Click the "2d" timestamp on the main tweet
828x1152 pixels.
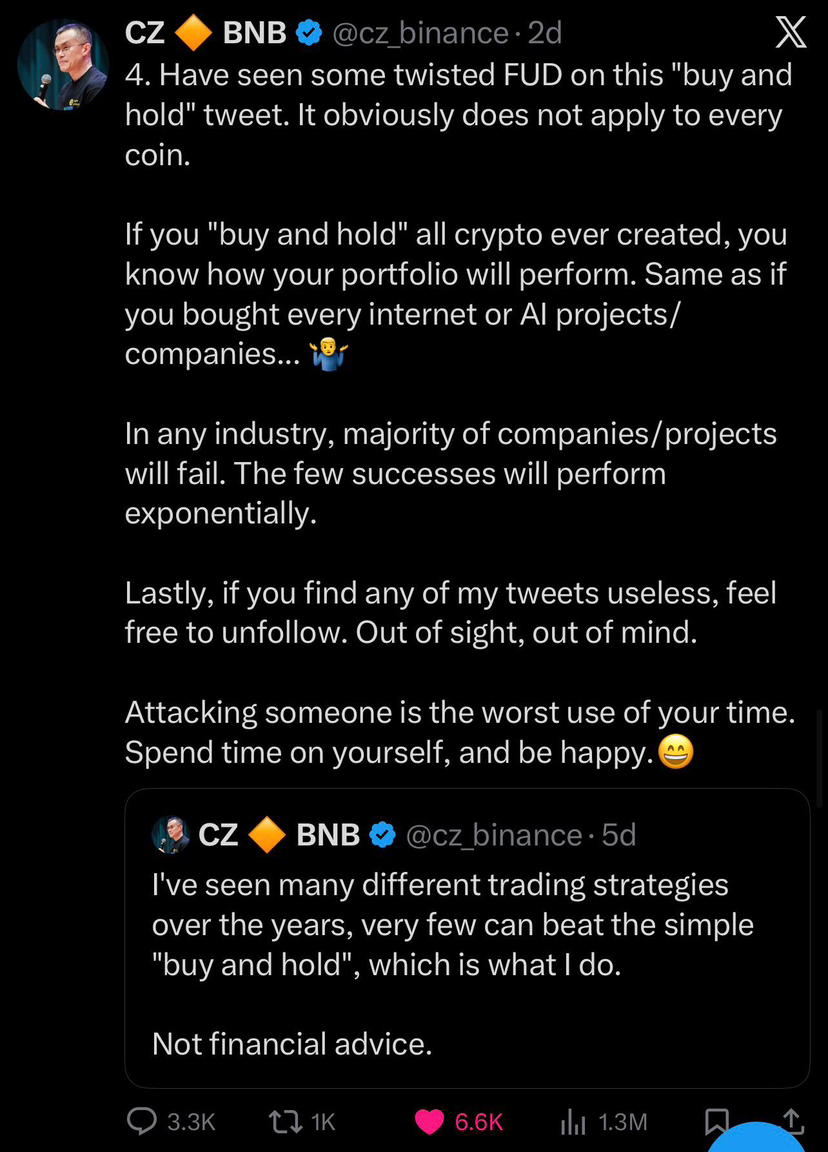[545, 34]
